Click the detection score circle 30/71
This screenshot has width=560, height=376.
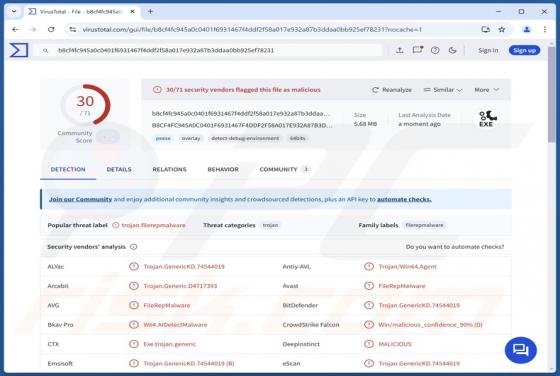[x=85, y=105]
